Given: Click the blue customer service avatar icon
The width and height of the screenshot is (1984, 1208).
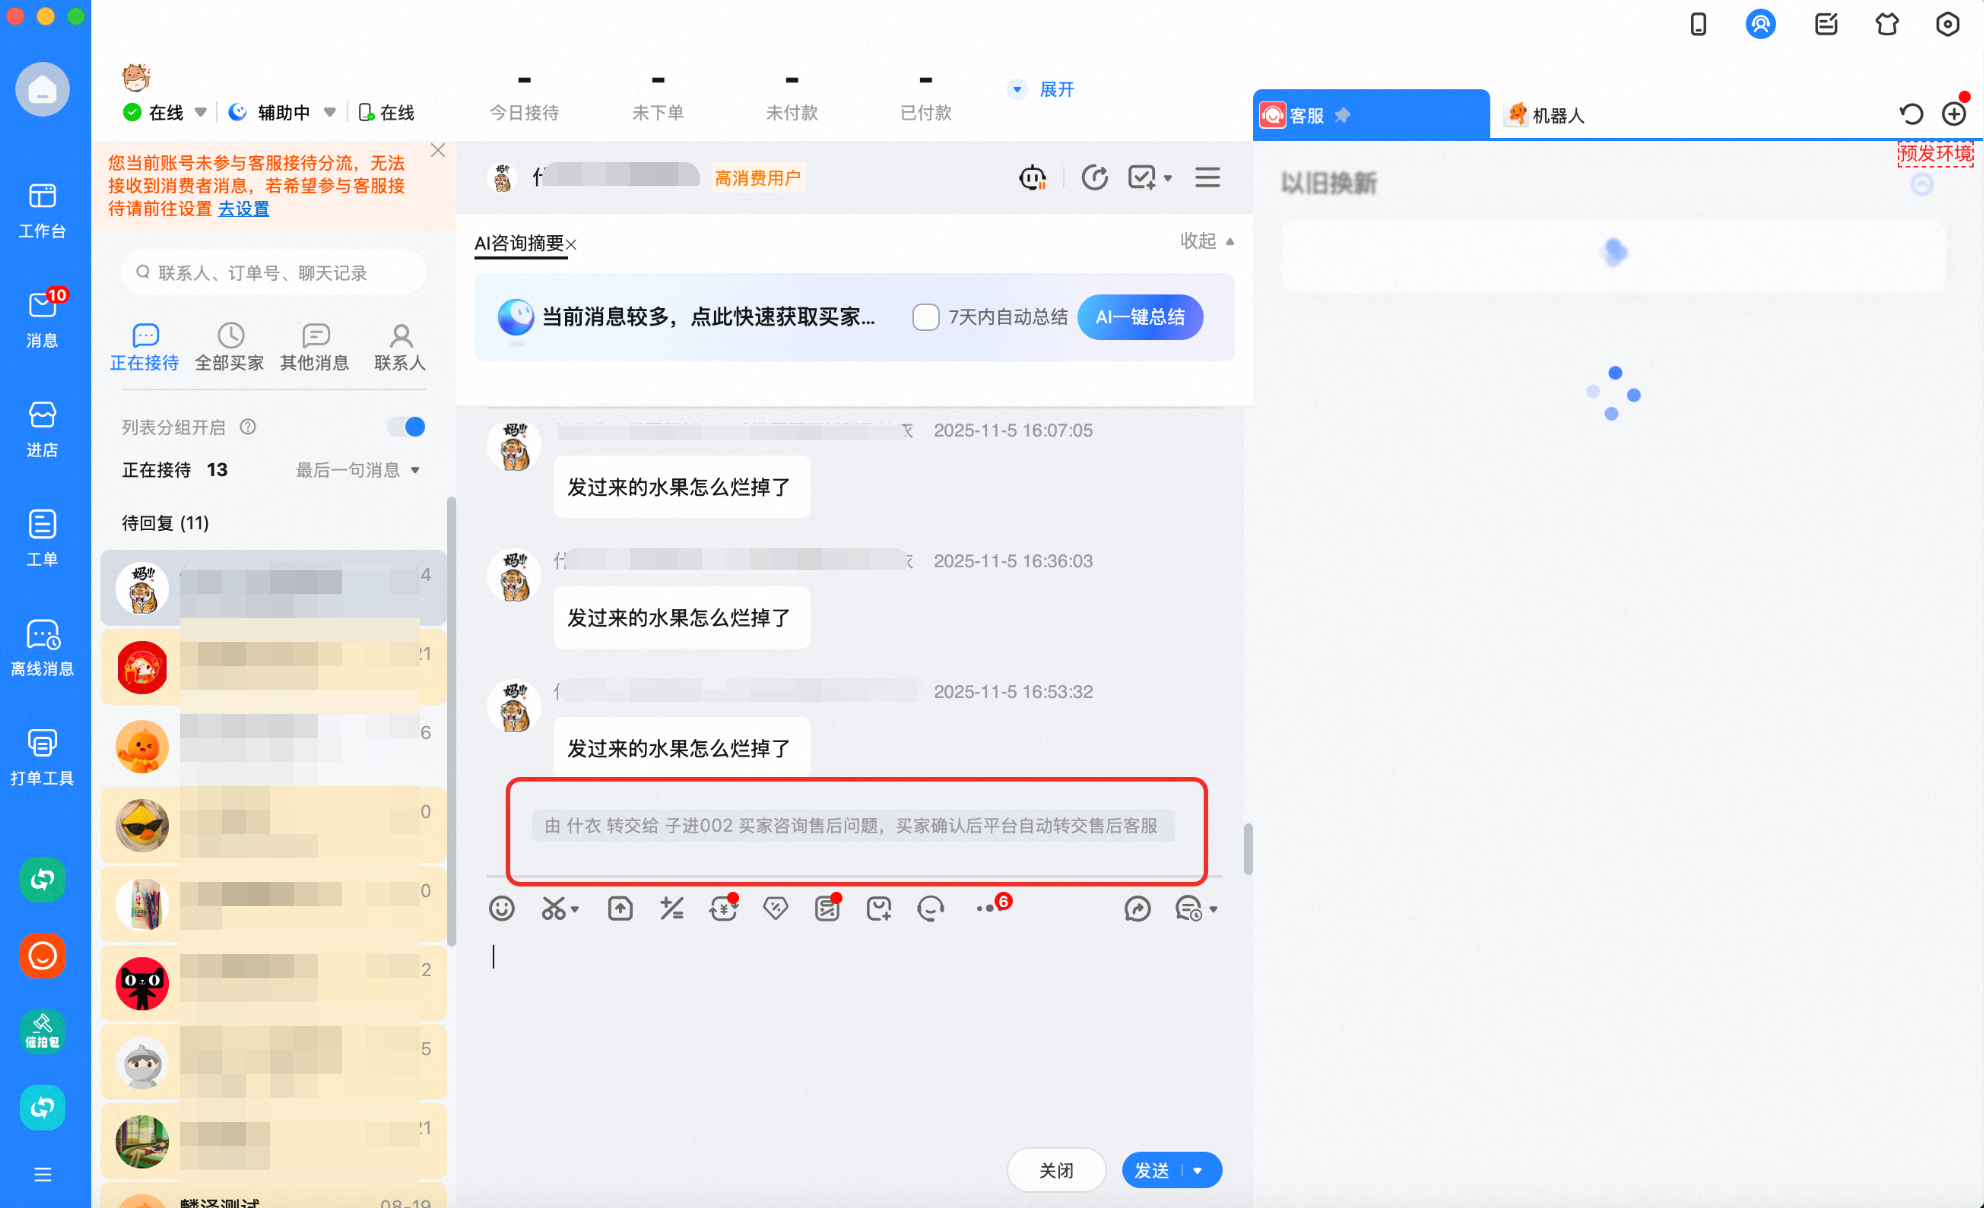Looking at the screenshot, I should pos(1760,24).
